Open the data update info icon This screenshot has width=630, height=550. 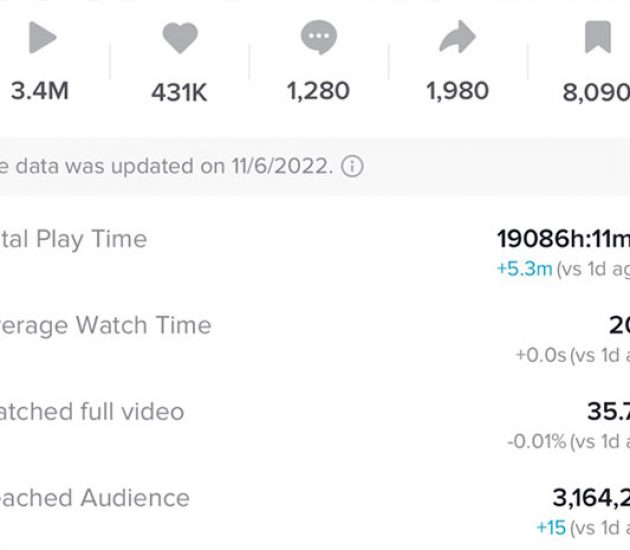click(352, 166)
